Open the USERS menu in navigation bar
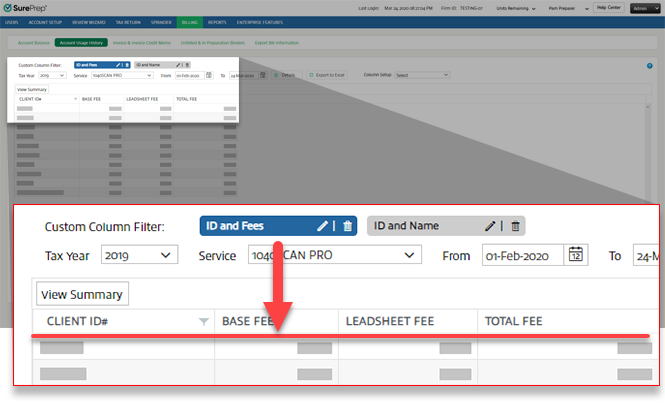665x407 pixels. coord(11,22)
